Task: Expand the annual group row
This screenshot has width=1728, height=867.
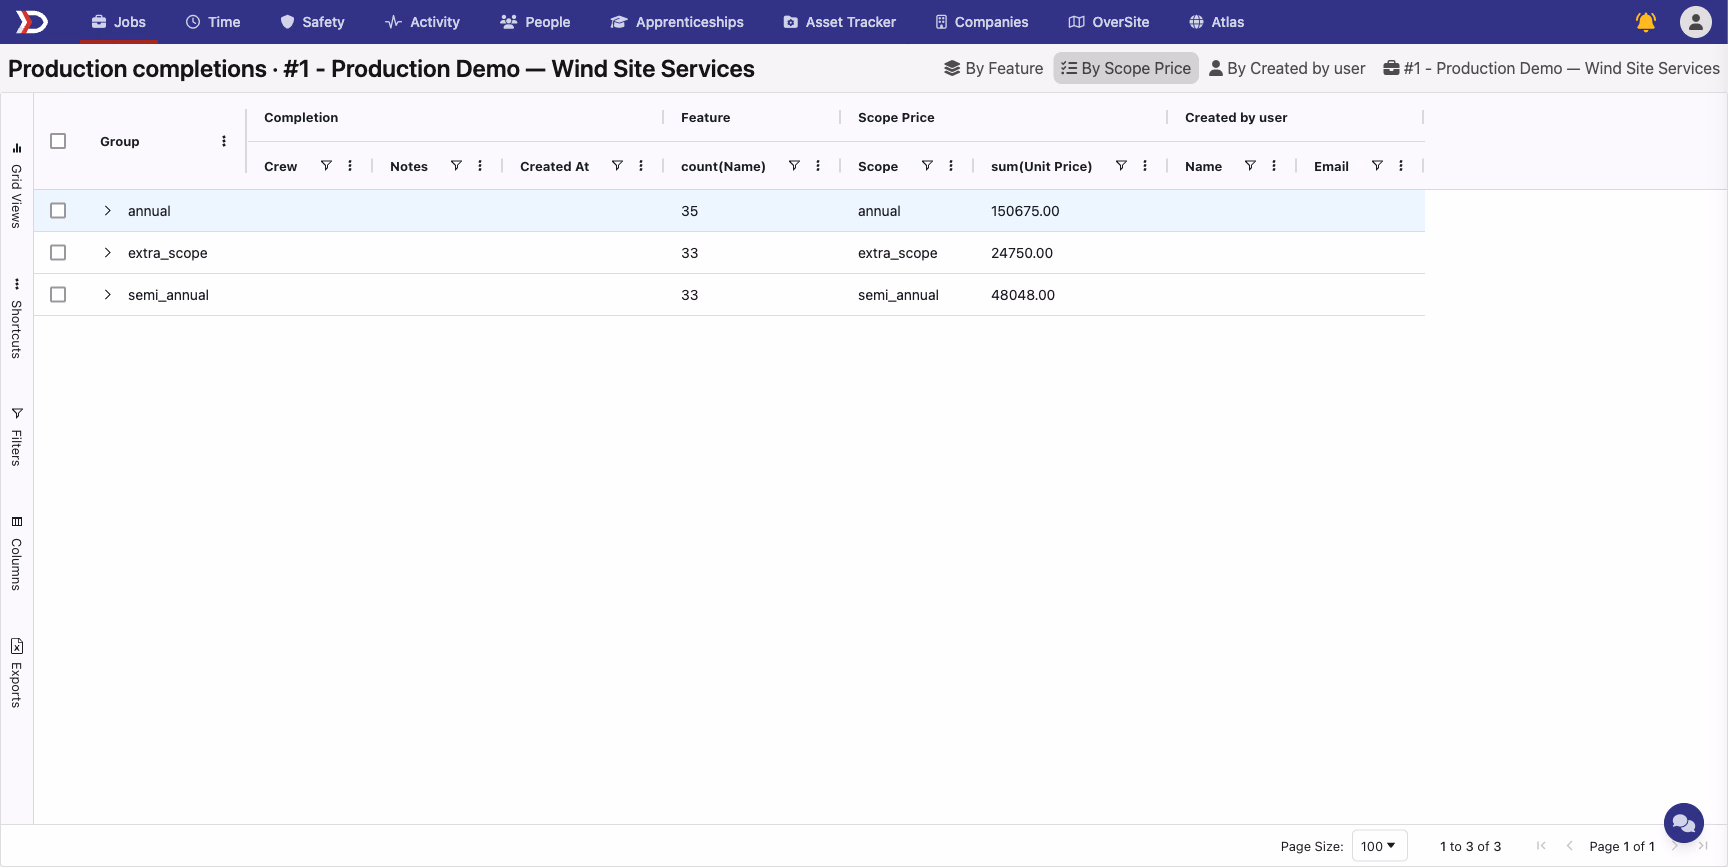Action: (x=108, y=211)
